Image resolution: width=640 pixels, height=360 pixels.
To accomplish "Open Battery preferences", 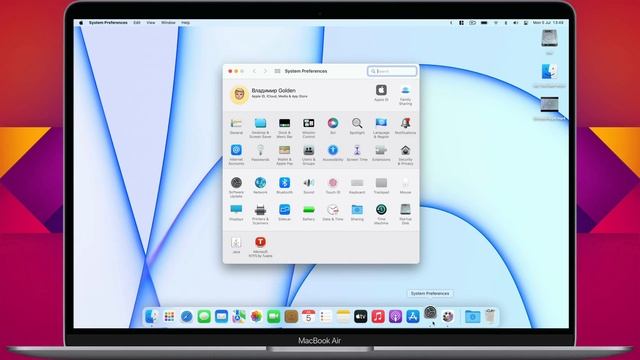I will (x=309, y=210).
